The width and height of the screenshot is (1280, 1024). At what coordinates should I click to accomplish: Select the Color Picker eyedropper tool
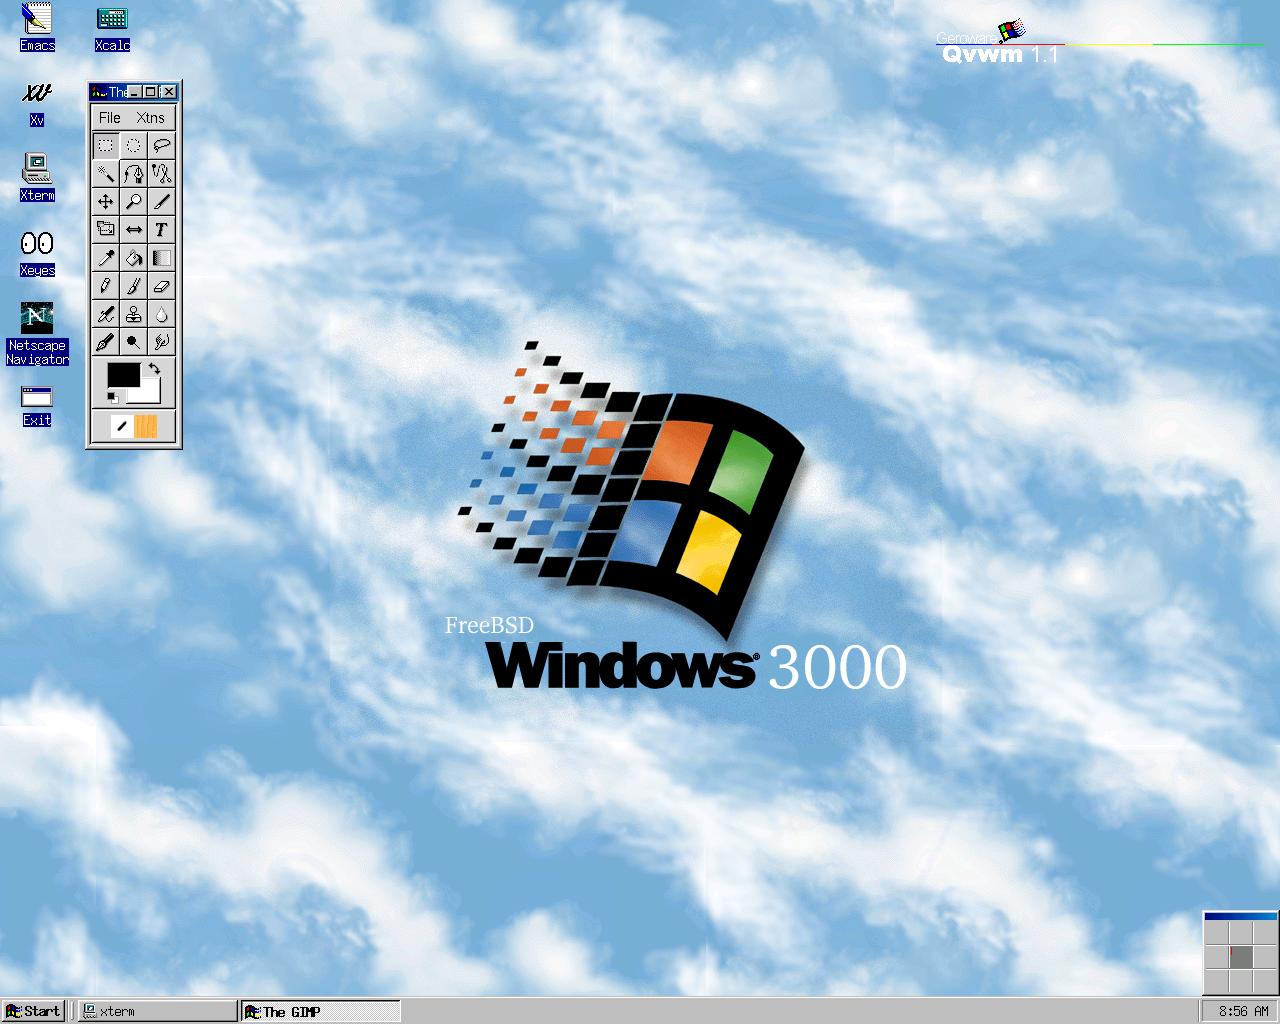pyautogui.click(x=105, y=257)
